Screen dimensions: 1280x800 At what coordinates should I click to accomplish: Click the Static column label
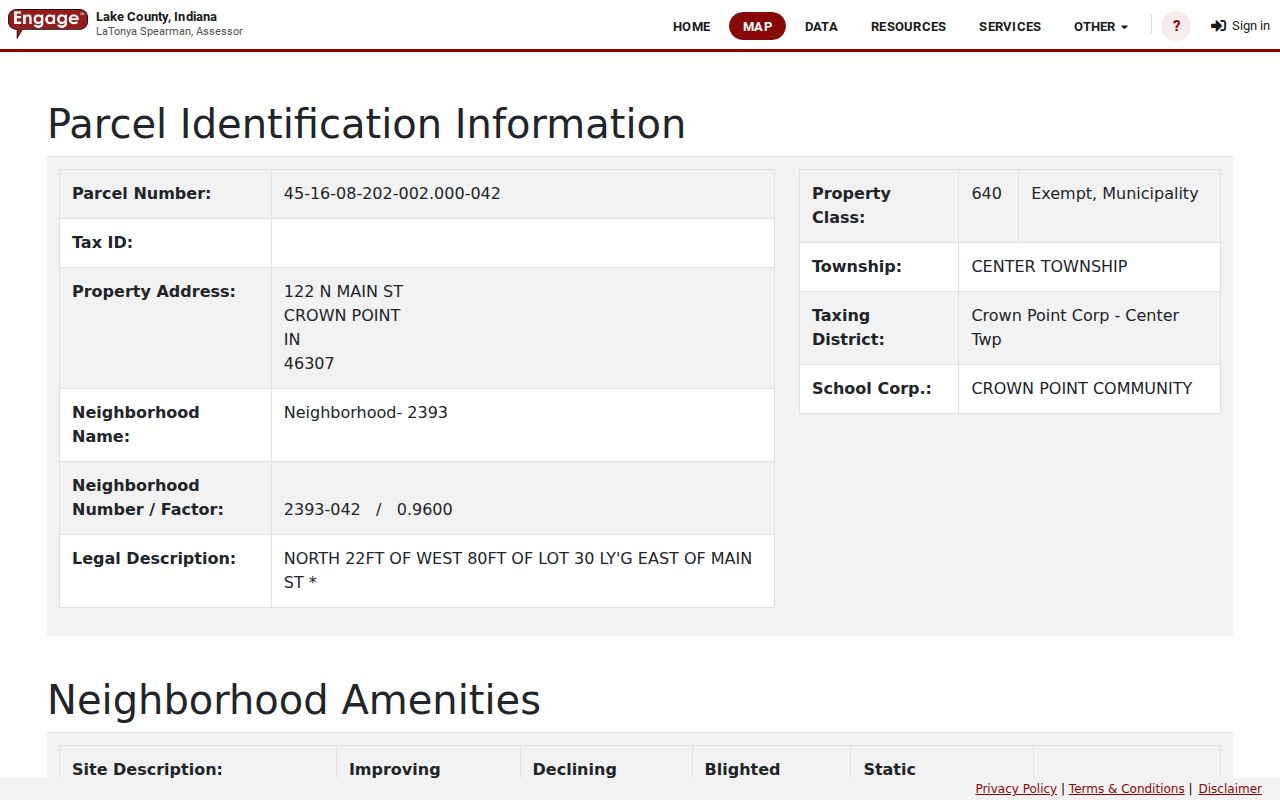890,770
